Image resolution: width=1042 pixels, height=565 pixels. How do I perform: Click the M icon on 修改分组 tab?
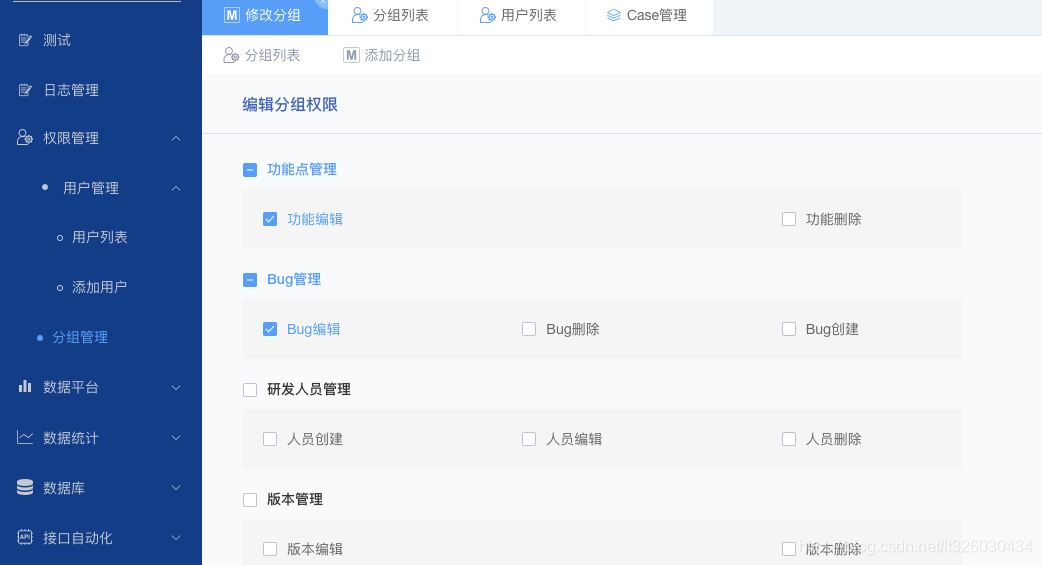(231, 15)
